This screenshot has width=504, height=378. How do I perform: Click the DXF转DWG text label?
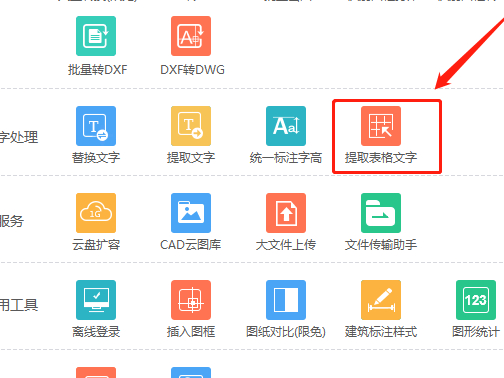[x=192, y=70]
